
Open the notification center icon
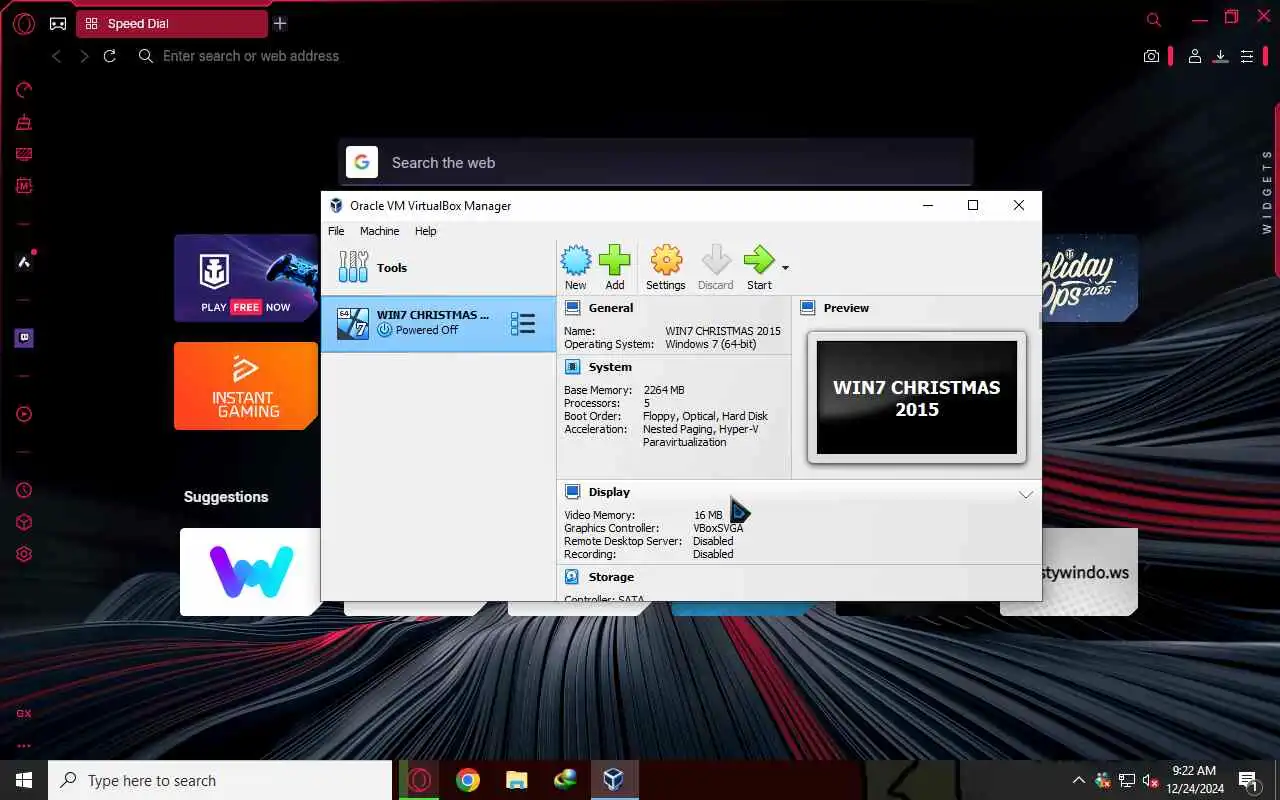(1248, 780)
